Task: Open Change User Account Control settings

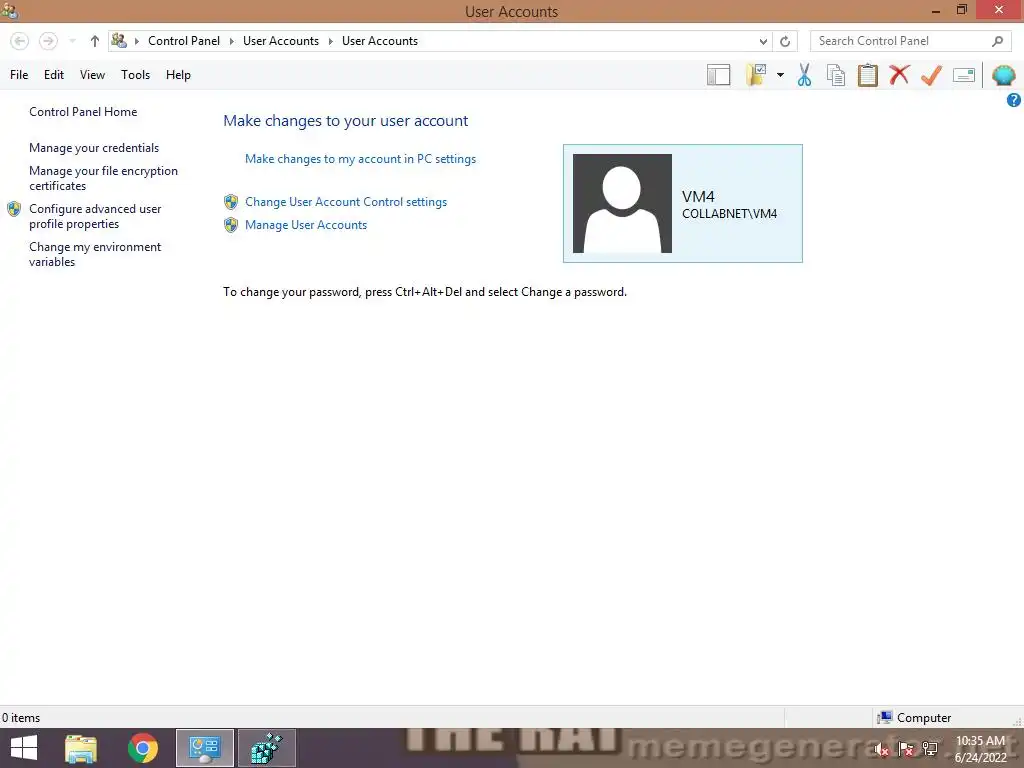Action: coord(345,202)
